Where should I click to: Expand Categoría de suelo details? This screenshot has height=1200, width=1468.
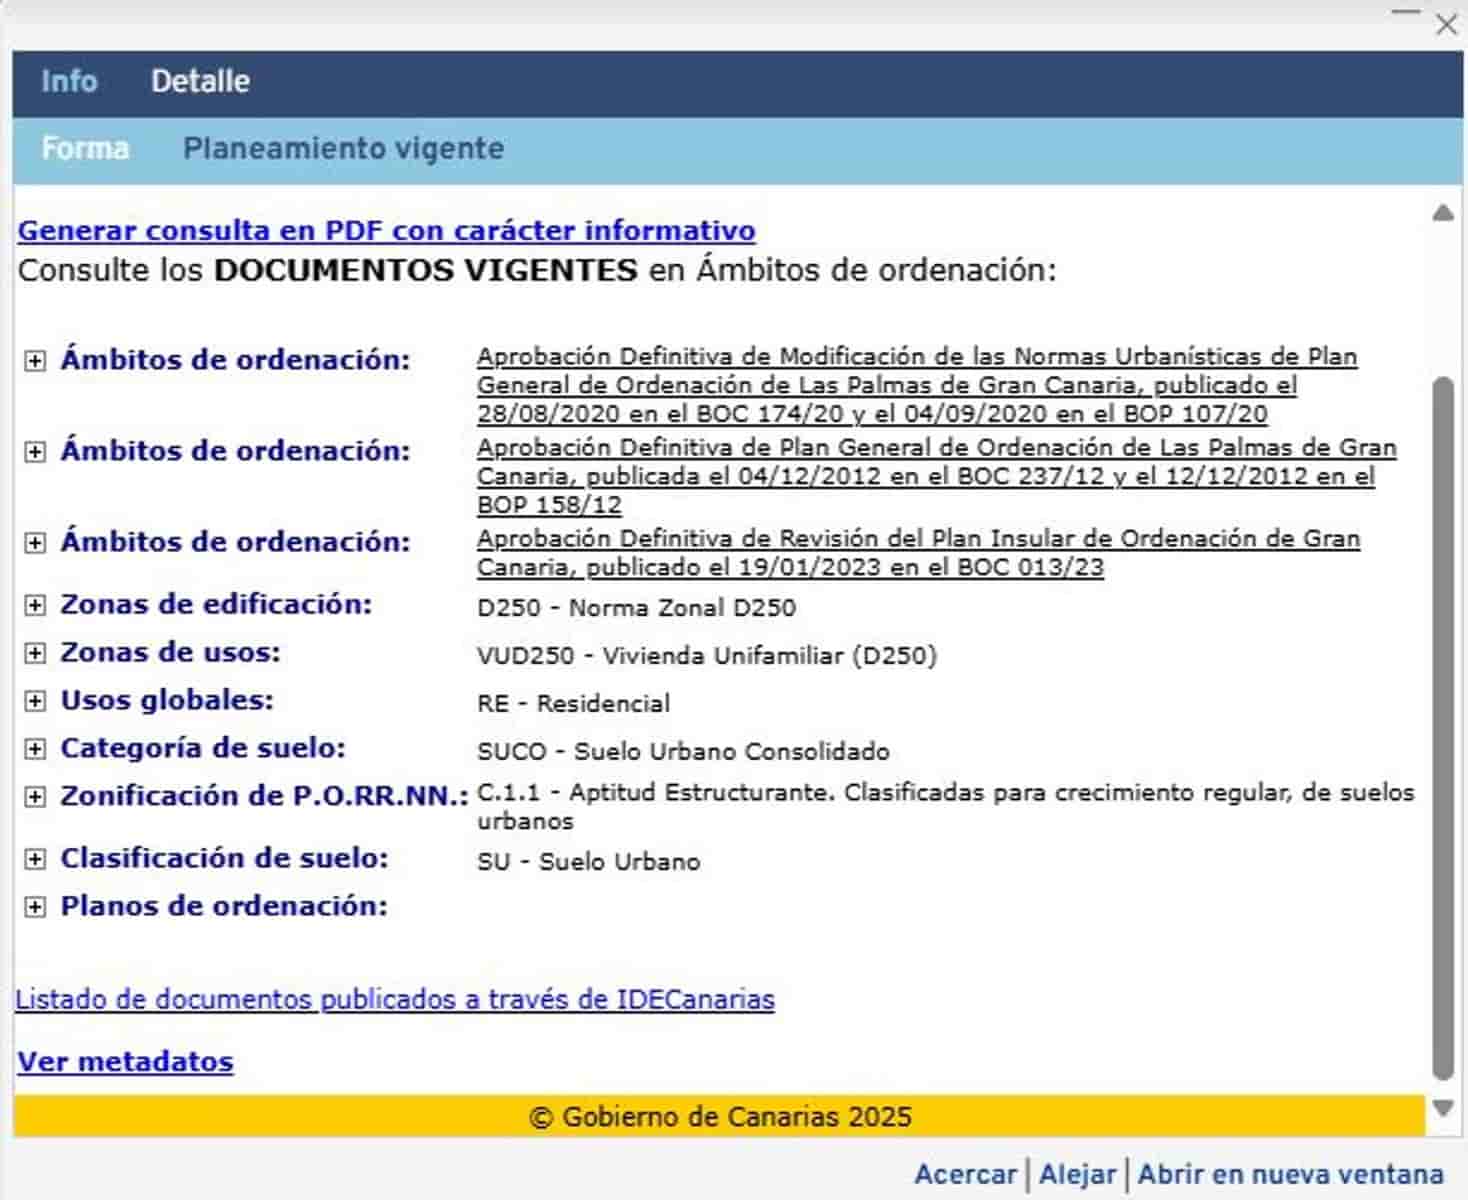pyautogui.click(x=35, y=750)
